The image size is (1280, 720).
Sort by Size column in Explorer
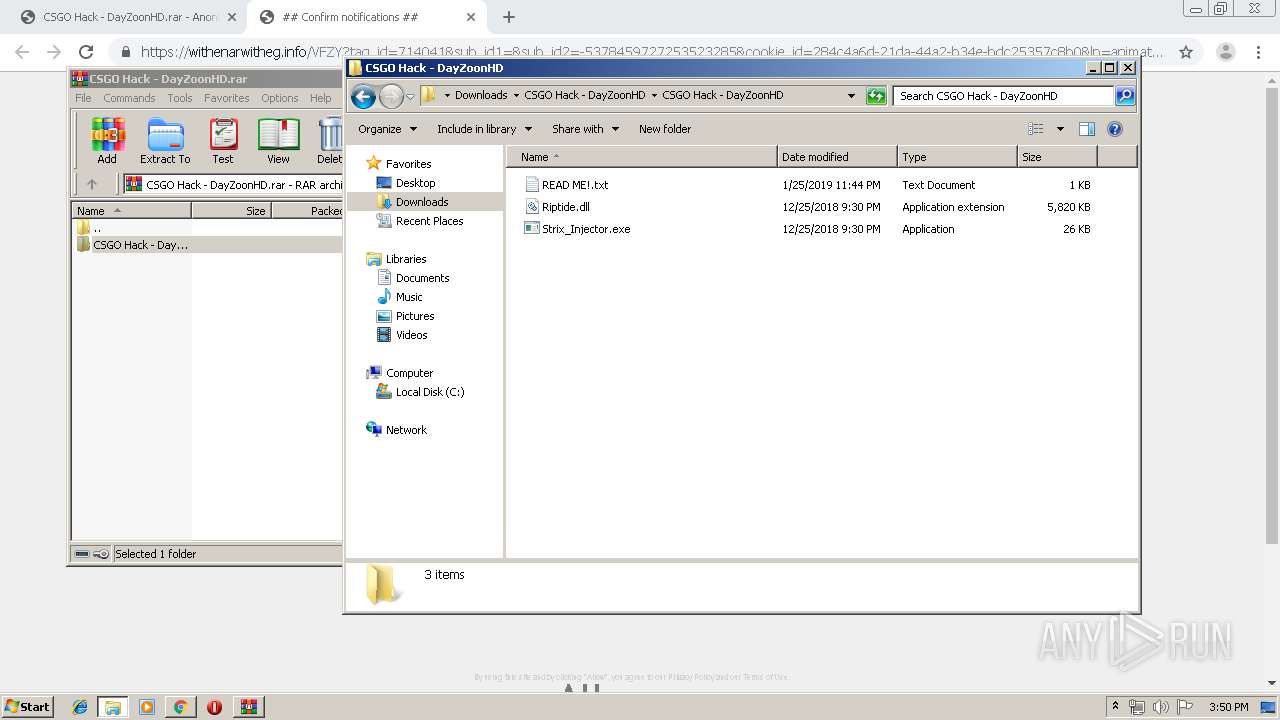pos(1057,157)
